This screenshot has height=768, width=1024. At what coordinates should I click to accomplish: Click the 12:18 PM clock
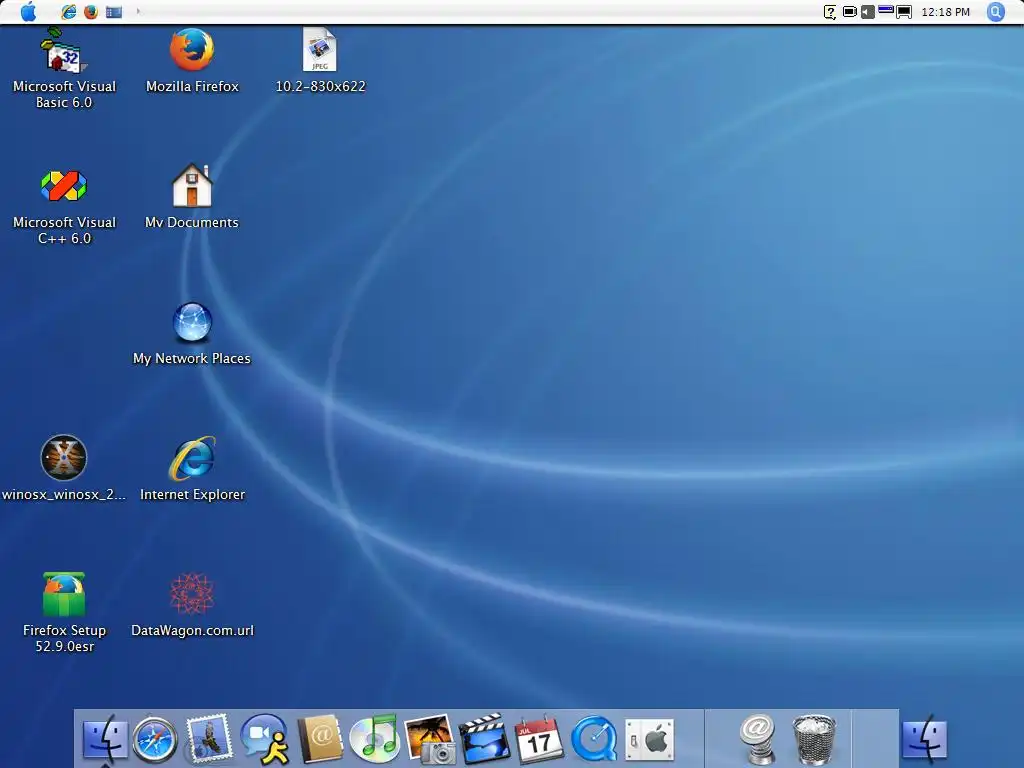945,12
